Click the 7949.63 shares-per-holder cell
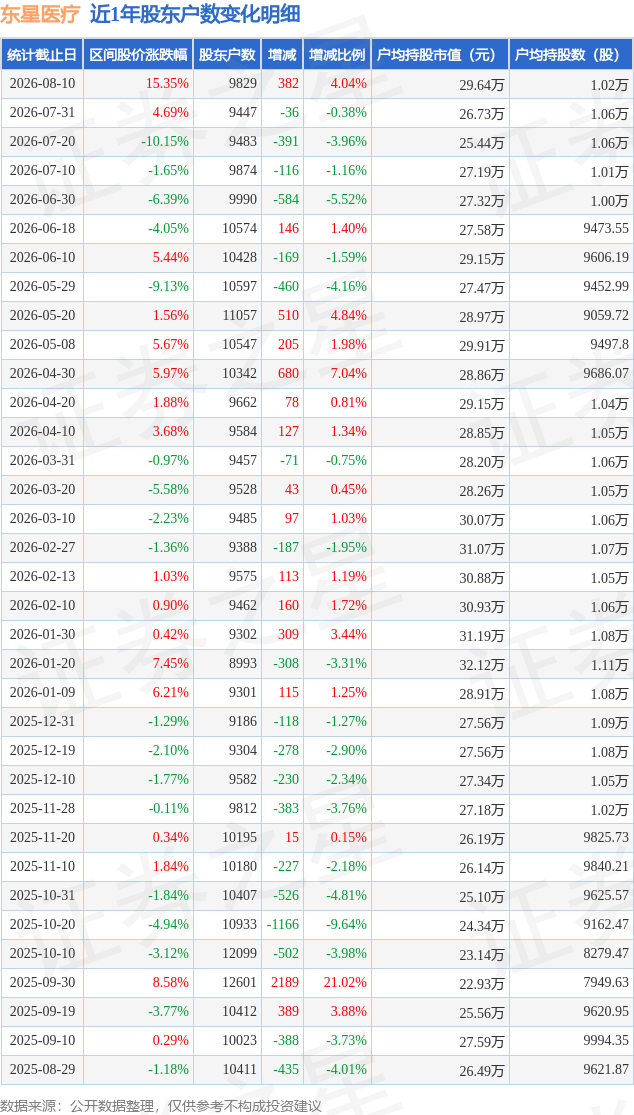This screenshot has width=634, height=1115. tap(603, 983)
